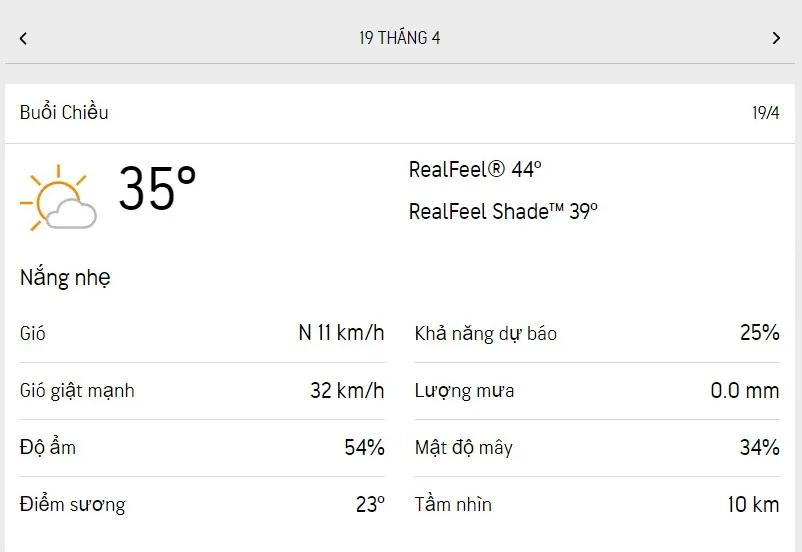The height and width of the screenshot is (552, 802).
Task: Select the Mật độ mây row
Action: [597, 447]
